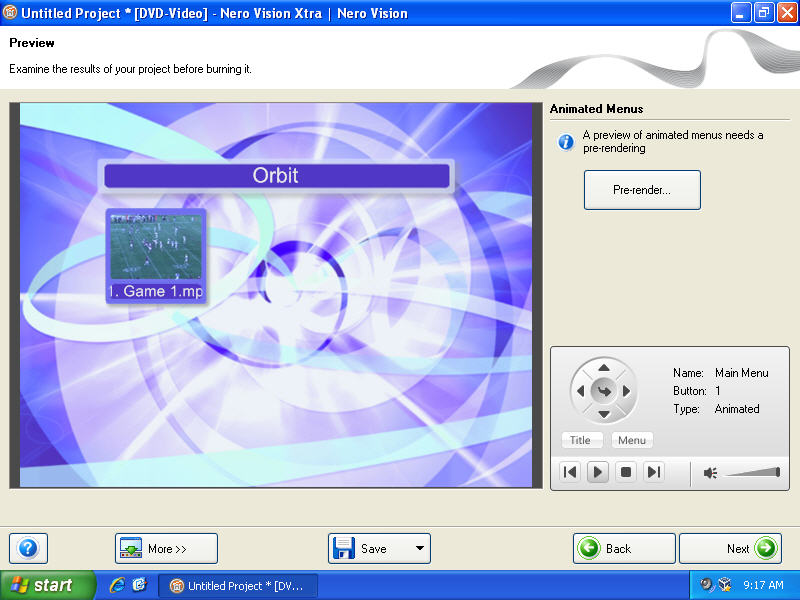Skip to next chapter
The image size is (800, 600).
[x=654, y=472]
